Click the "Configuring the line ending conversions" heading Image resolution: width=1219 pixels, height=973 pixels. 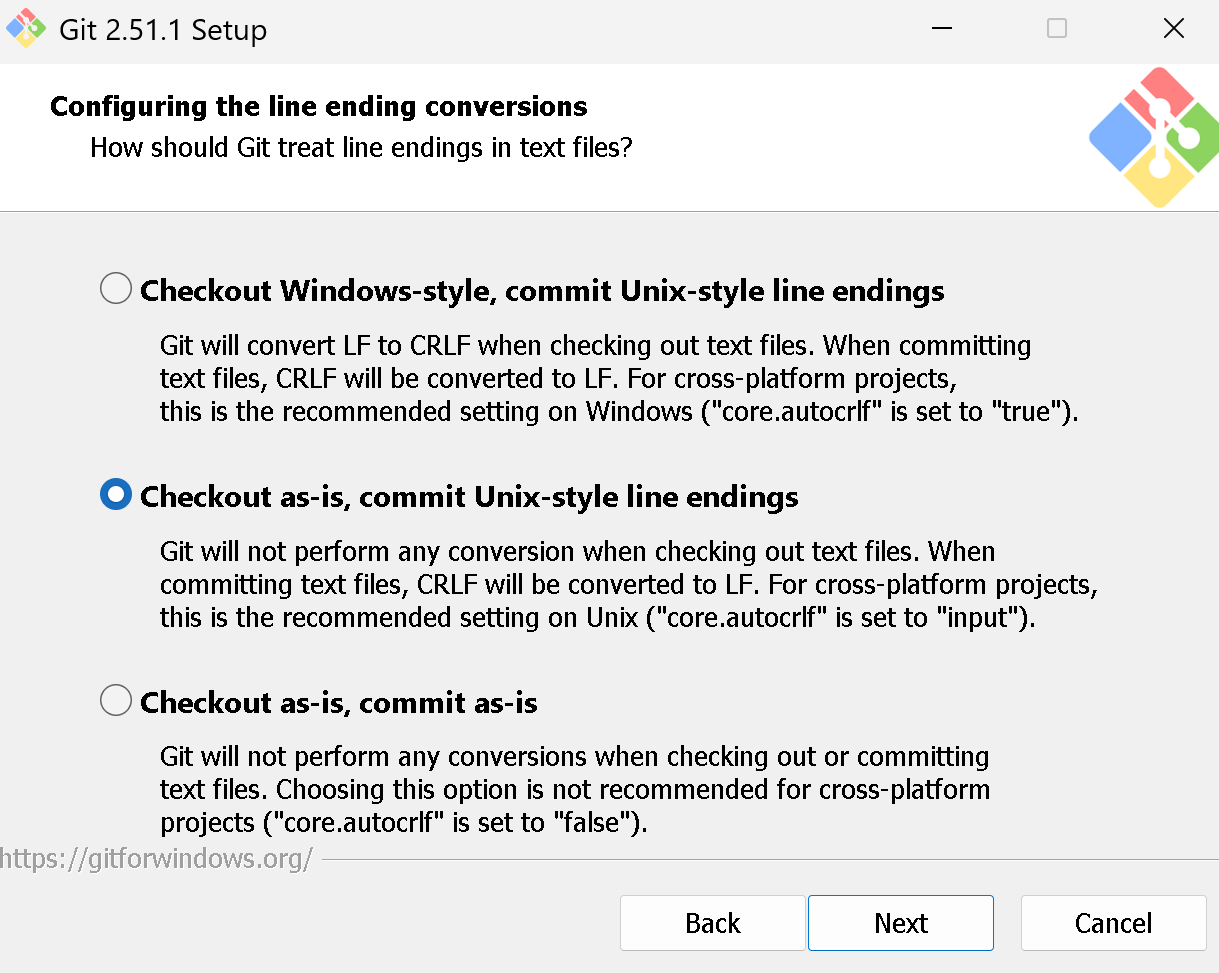point(319,106)
